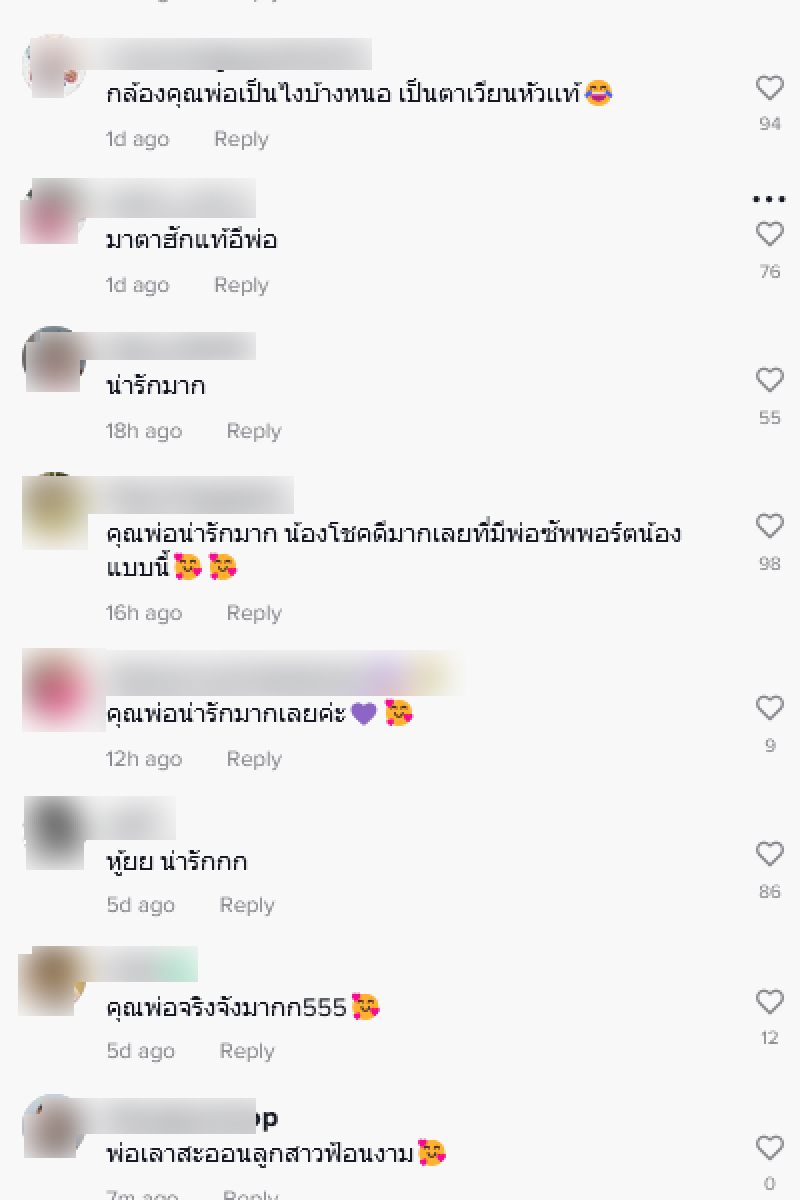The image size is (800, 1200).
Task: Reply to the 18h ago comment
Action: tap(254, 431)
